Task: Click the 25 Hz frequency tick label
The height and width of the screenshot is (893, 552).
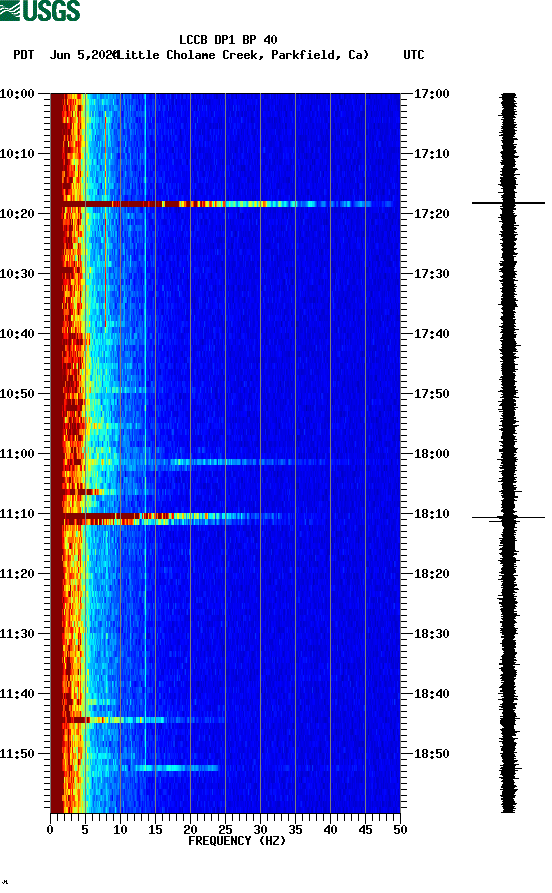Action: pyautogui.click(x=225, y=830)
